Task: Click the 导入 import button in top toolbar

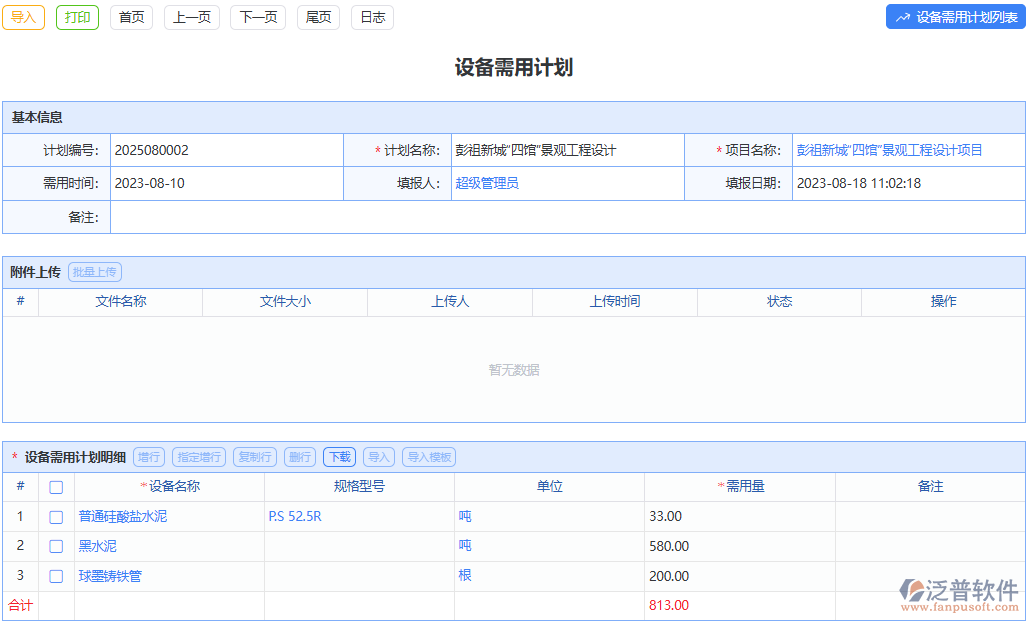Action: point(23,17)
